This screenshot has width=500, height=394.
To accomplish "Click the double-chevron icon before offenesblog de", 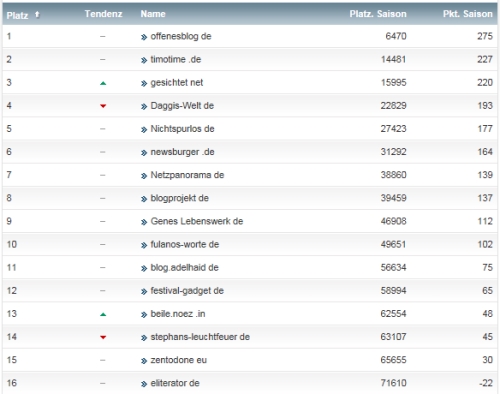I will point(144,37).
